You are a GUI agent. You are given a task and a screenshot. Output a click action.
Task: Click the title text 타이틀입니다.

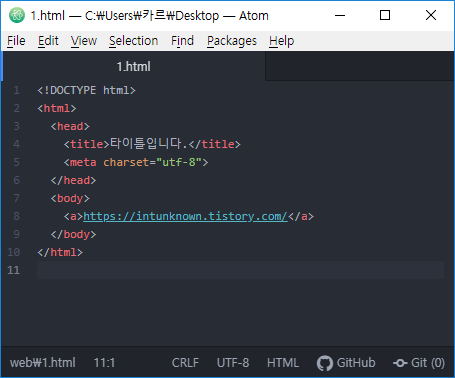(x=149, y=144)
